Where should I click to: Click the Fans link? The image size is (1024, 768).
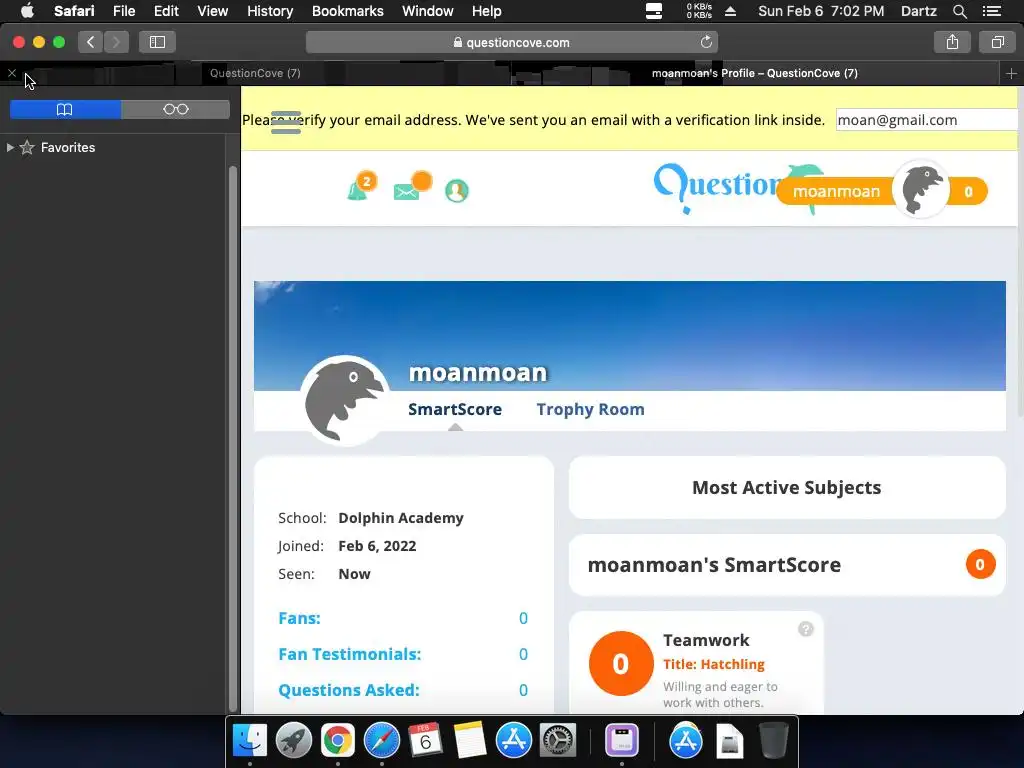click(x=299, y=618)
